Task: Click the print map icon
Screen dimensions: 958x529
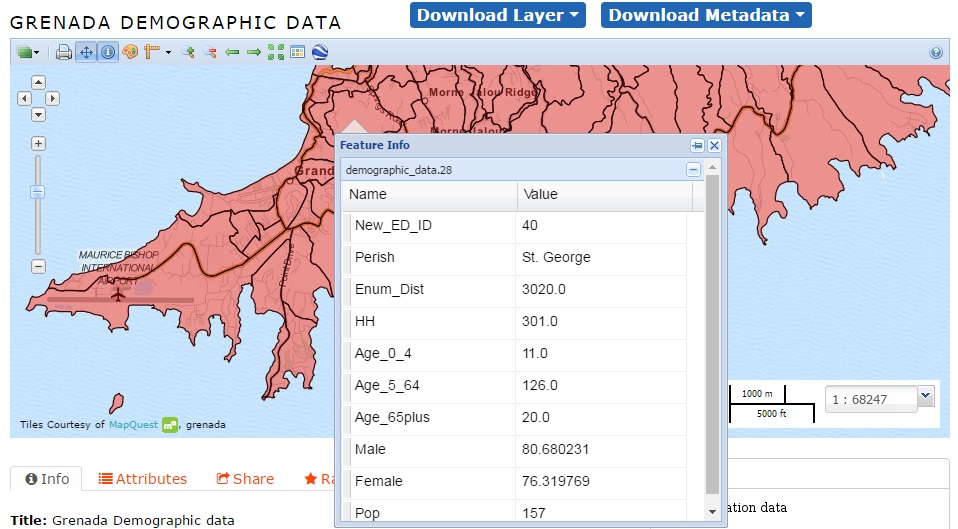Action: click(x=64, y=52)
